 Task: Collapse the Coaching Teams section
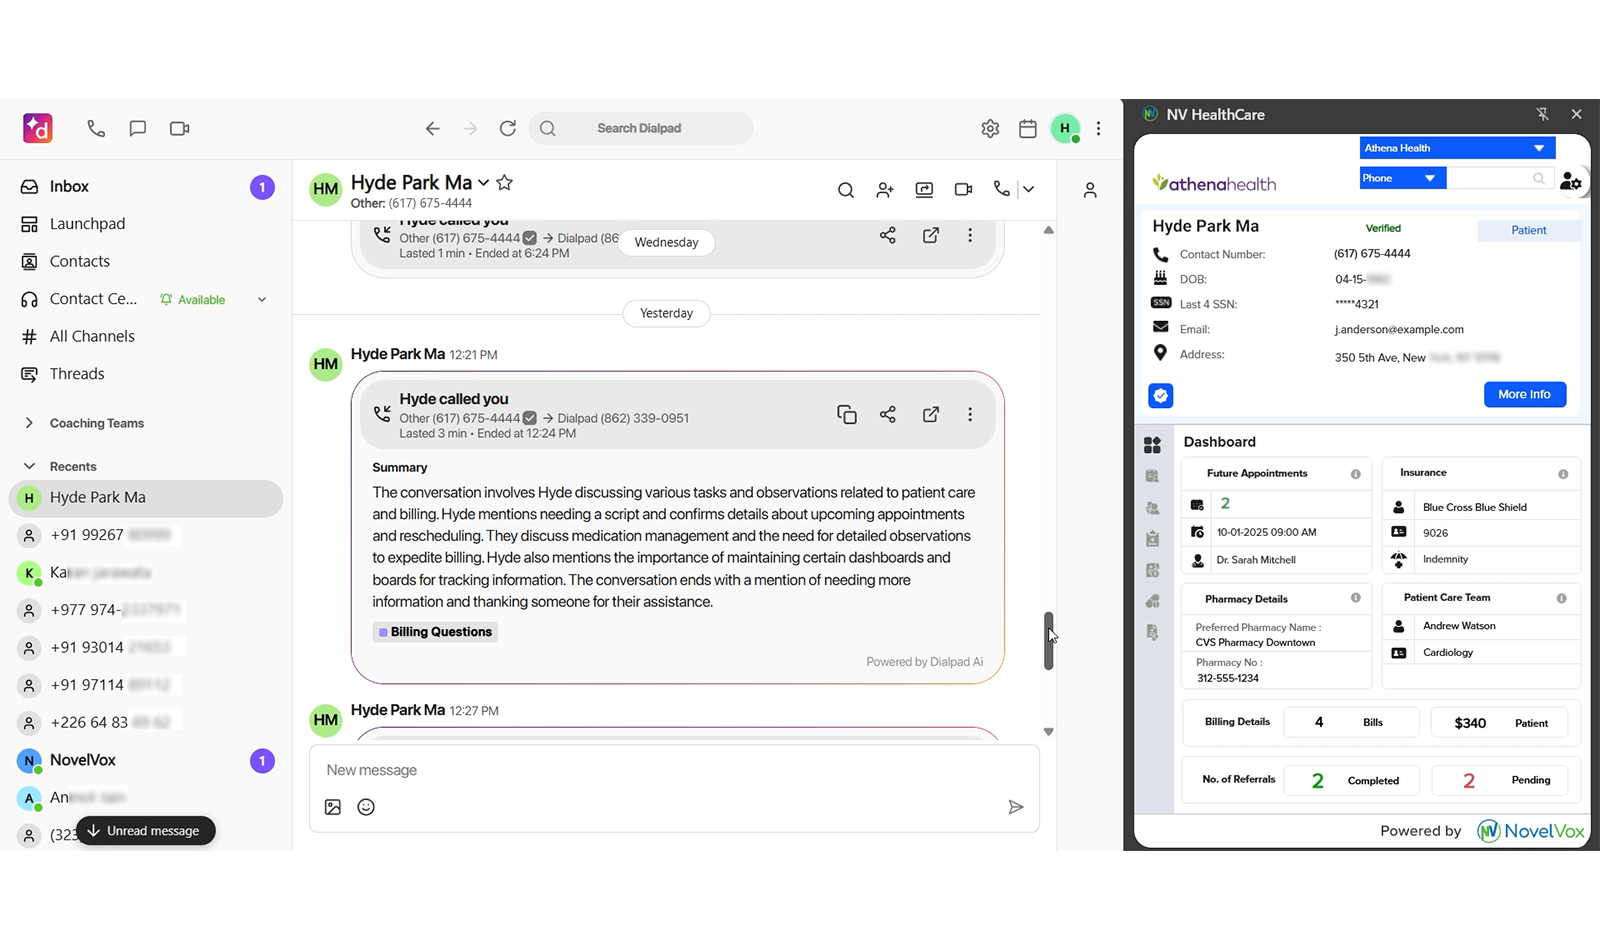(x=31, y=422)
